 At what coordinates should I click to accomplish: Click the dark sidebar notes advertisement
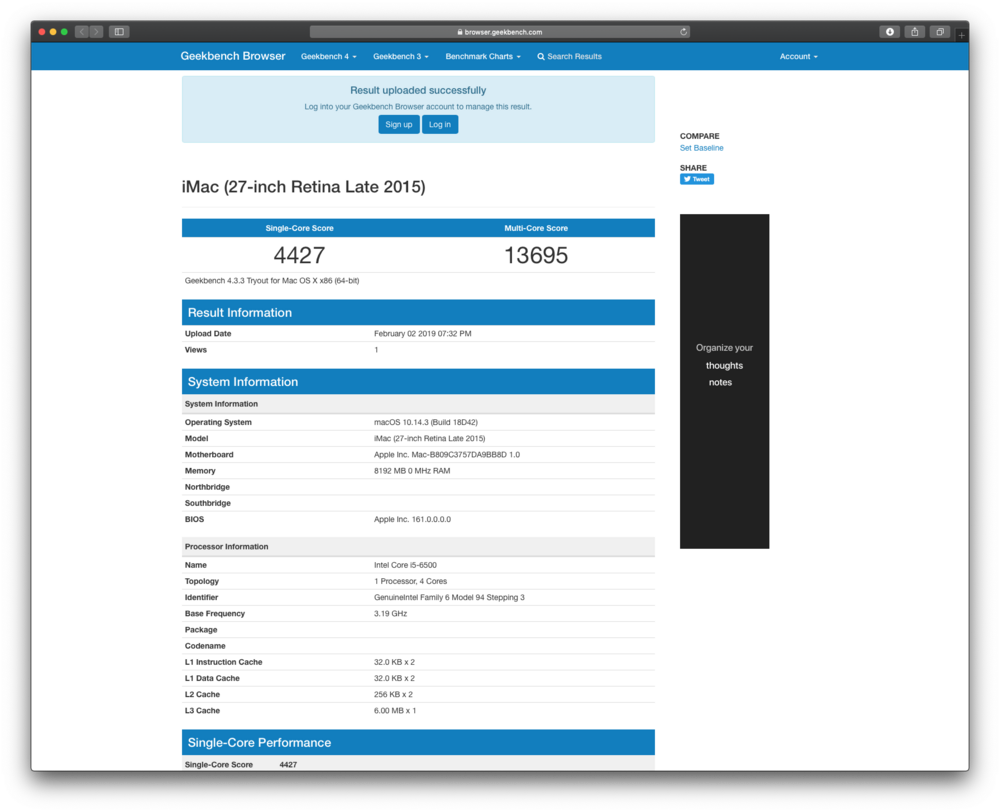click(724, 381)
